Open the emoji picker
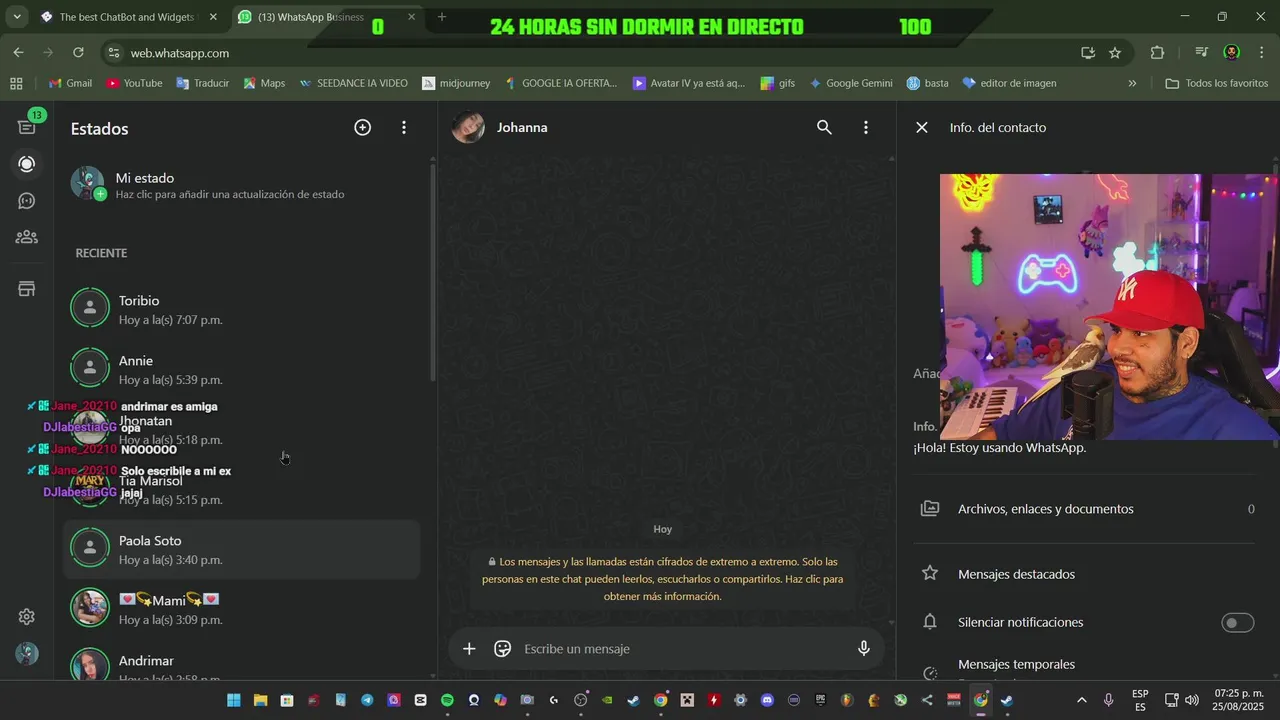The image size is (1280, 720). pyautogui.click(x=503, y=649)
